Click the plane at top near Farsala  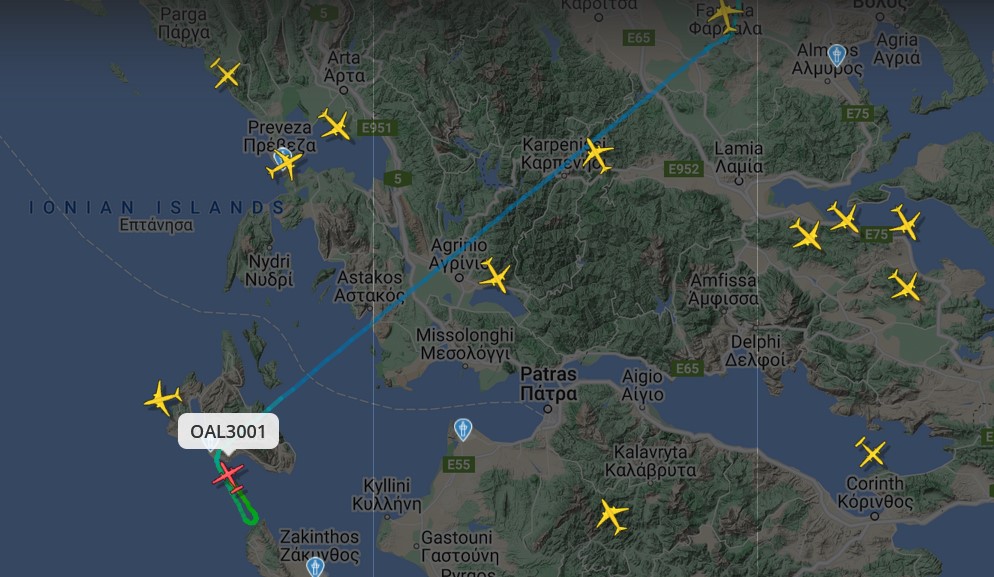click(x=725, y=14)
